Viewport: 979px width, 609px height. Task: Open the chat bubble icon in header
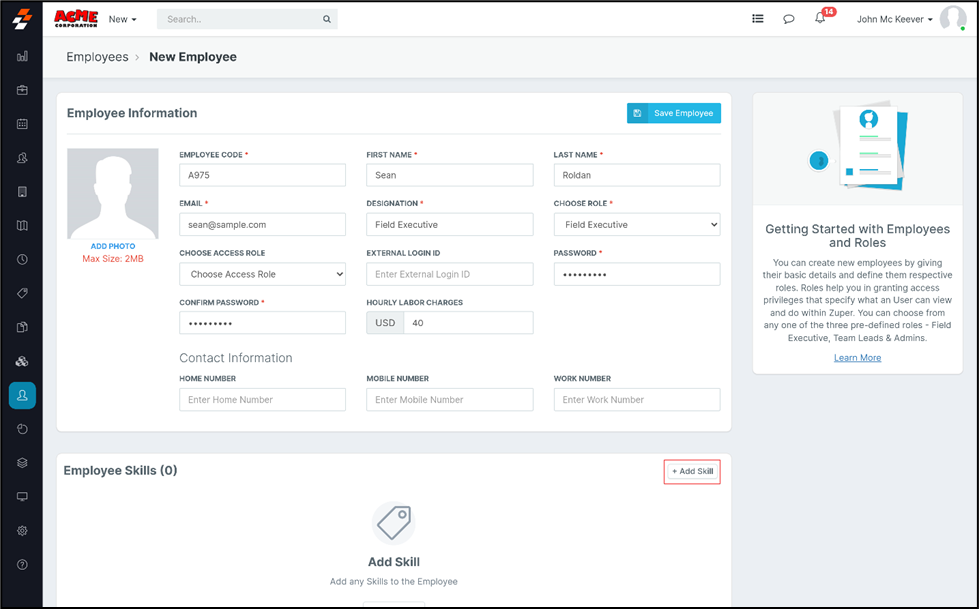789,19
